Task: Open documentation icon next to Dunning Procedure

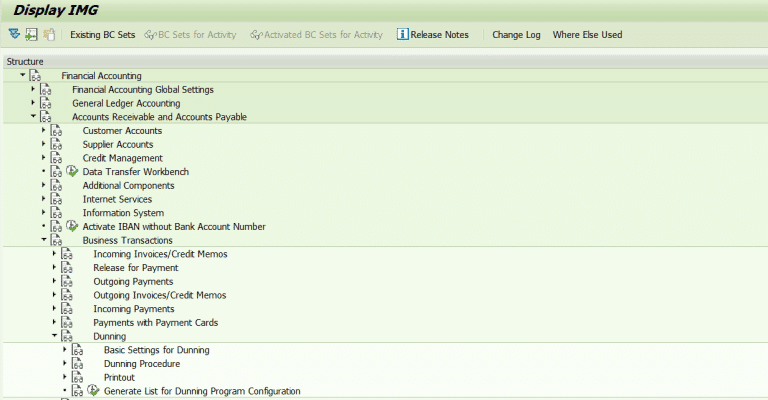Action: coord(77,364)
